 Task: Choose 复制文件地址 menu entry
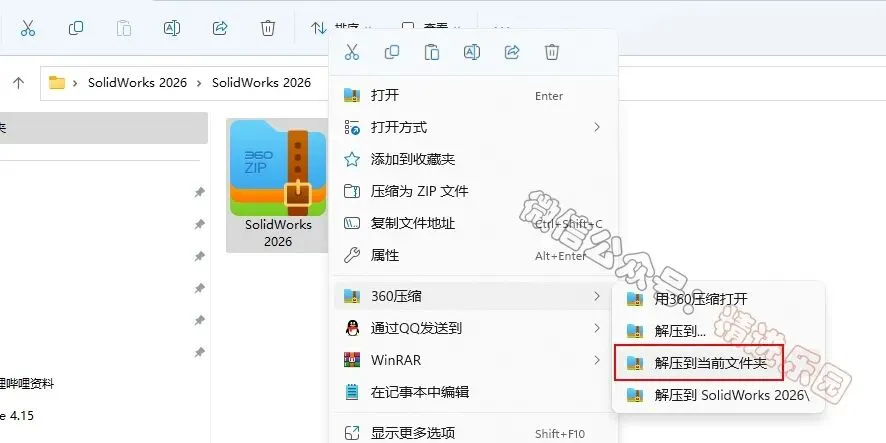coord(474,223)
